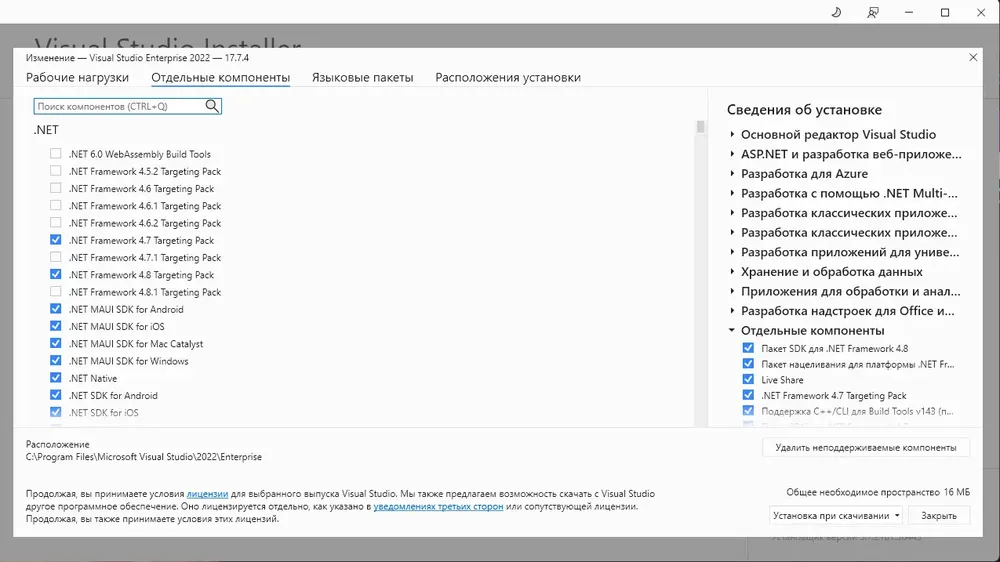Uncheck .NET SDK for iOS

(x=55, y=412)
